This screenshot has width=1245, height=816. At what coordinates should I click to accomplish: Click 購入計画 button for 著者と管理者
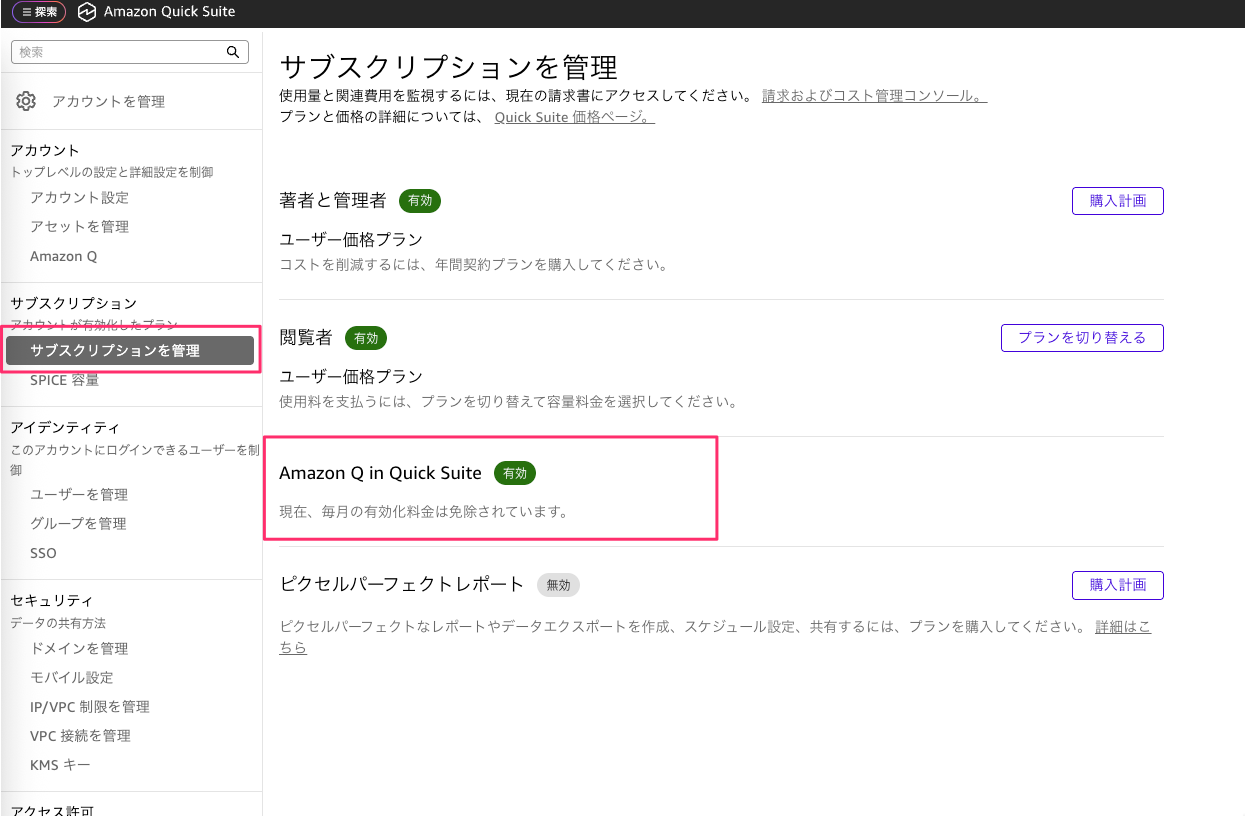point(1117,201)
